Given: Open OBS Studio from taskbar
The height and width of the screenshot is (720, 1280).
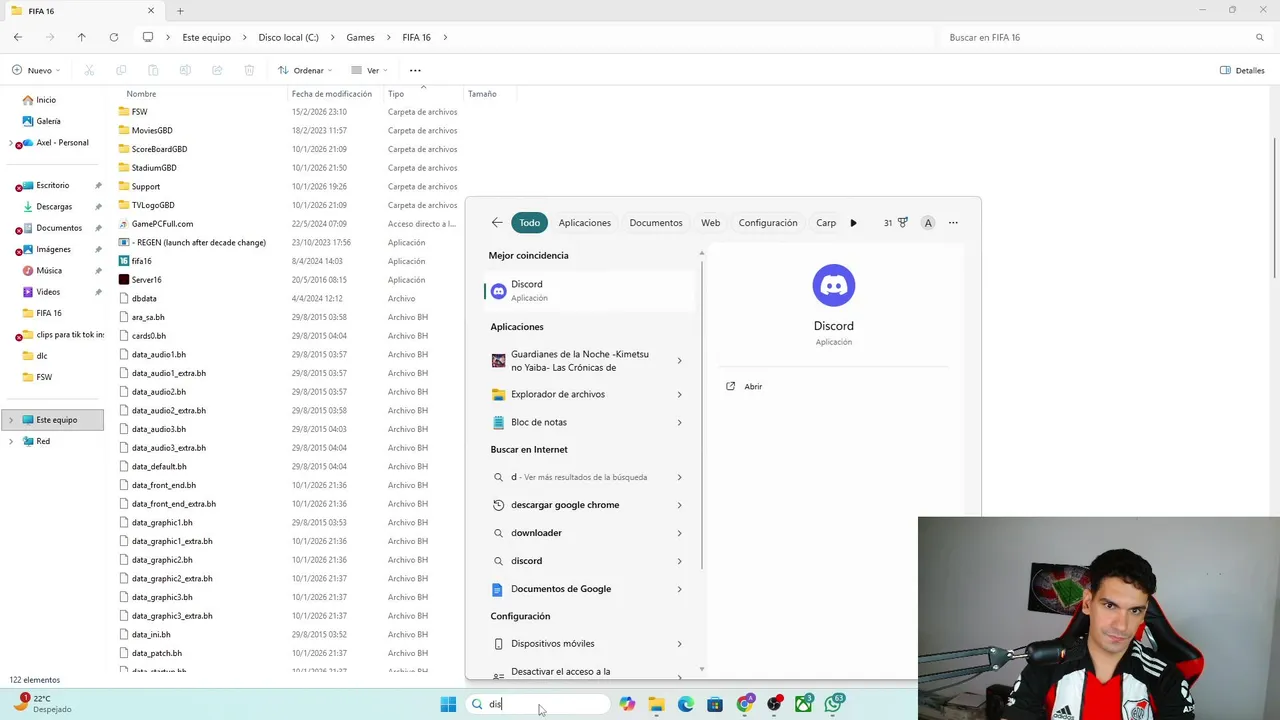Looking at the screenshot, I should tap(774, 704).
